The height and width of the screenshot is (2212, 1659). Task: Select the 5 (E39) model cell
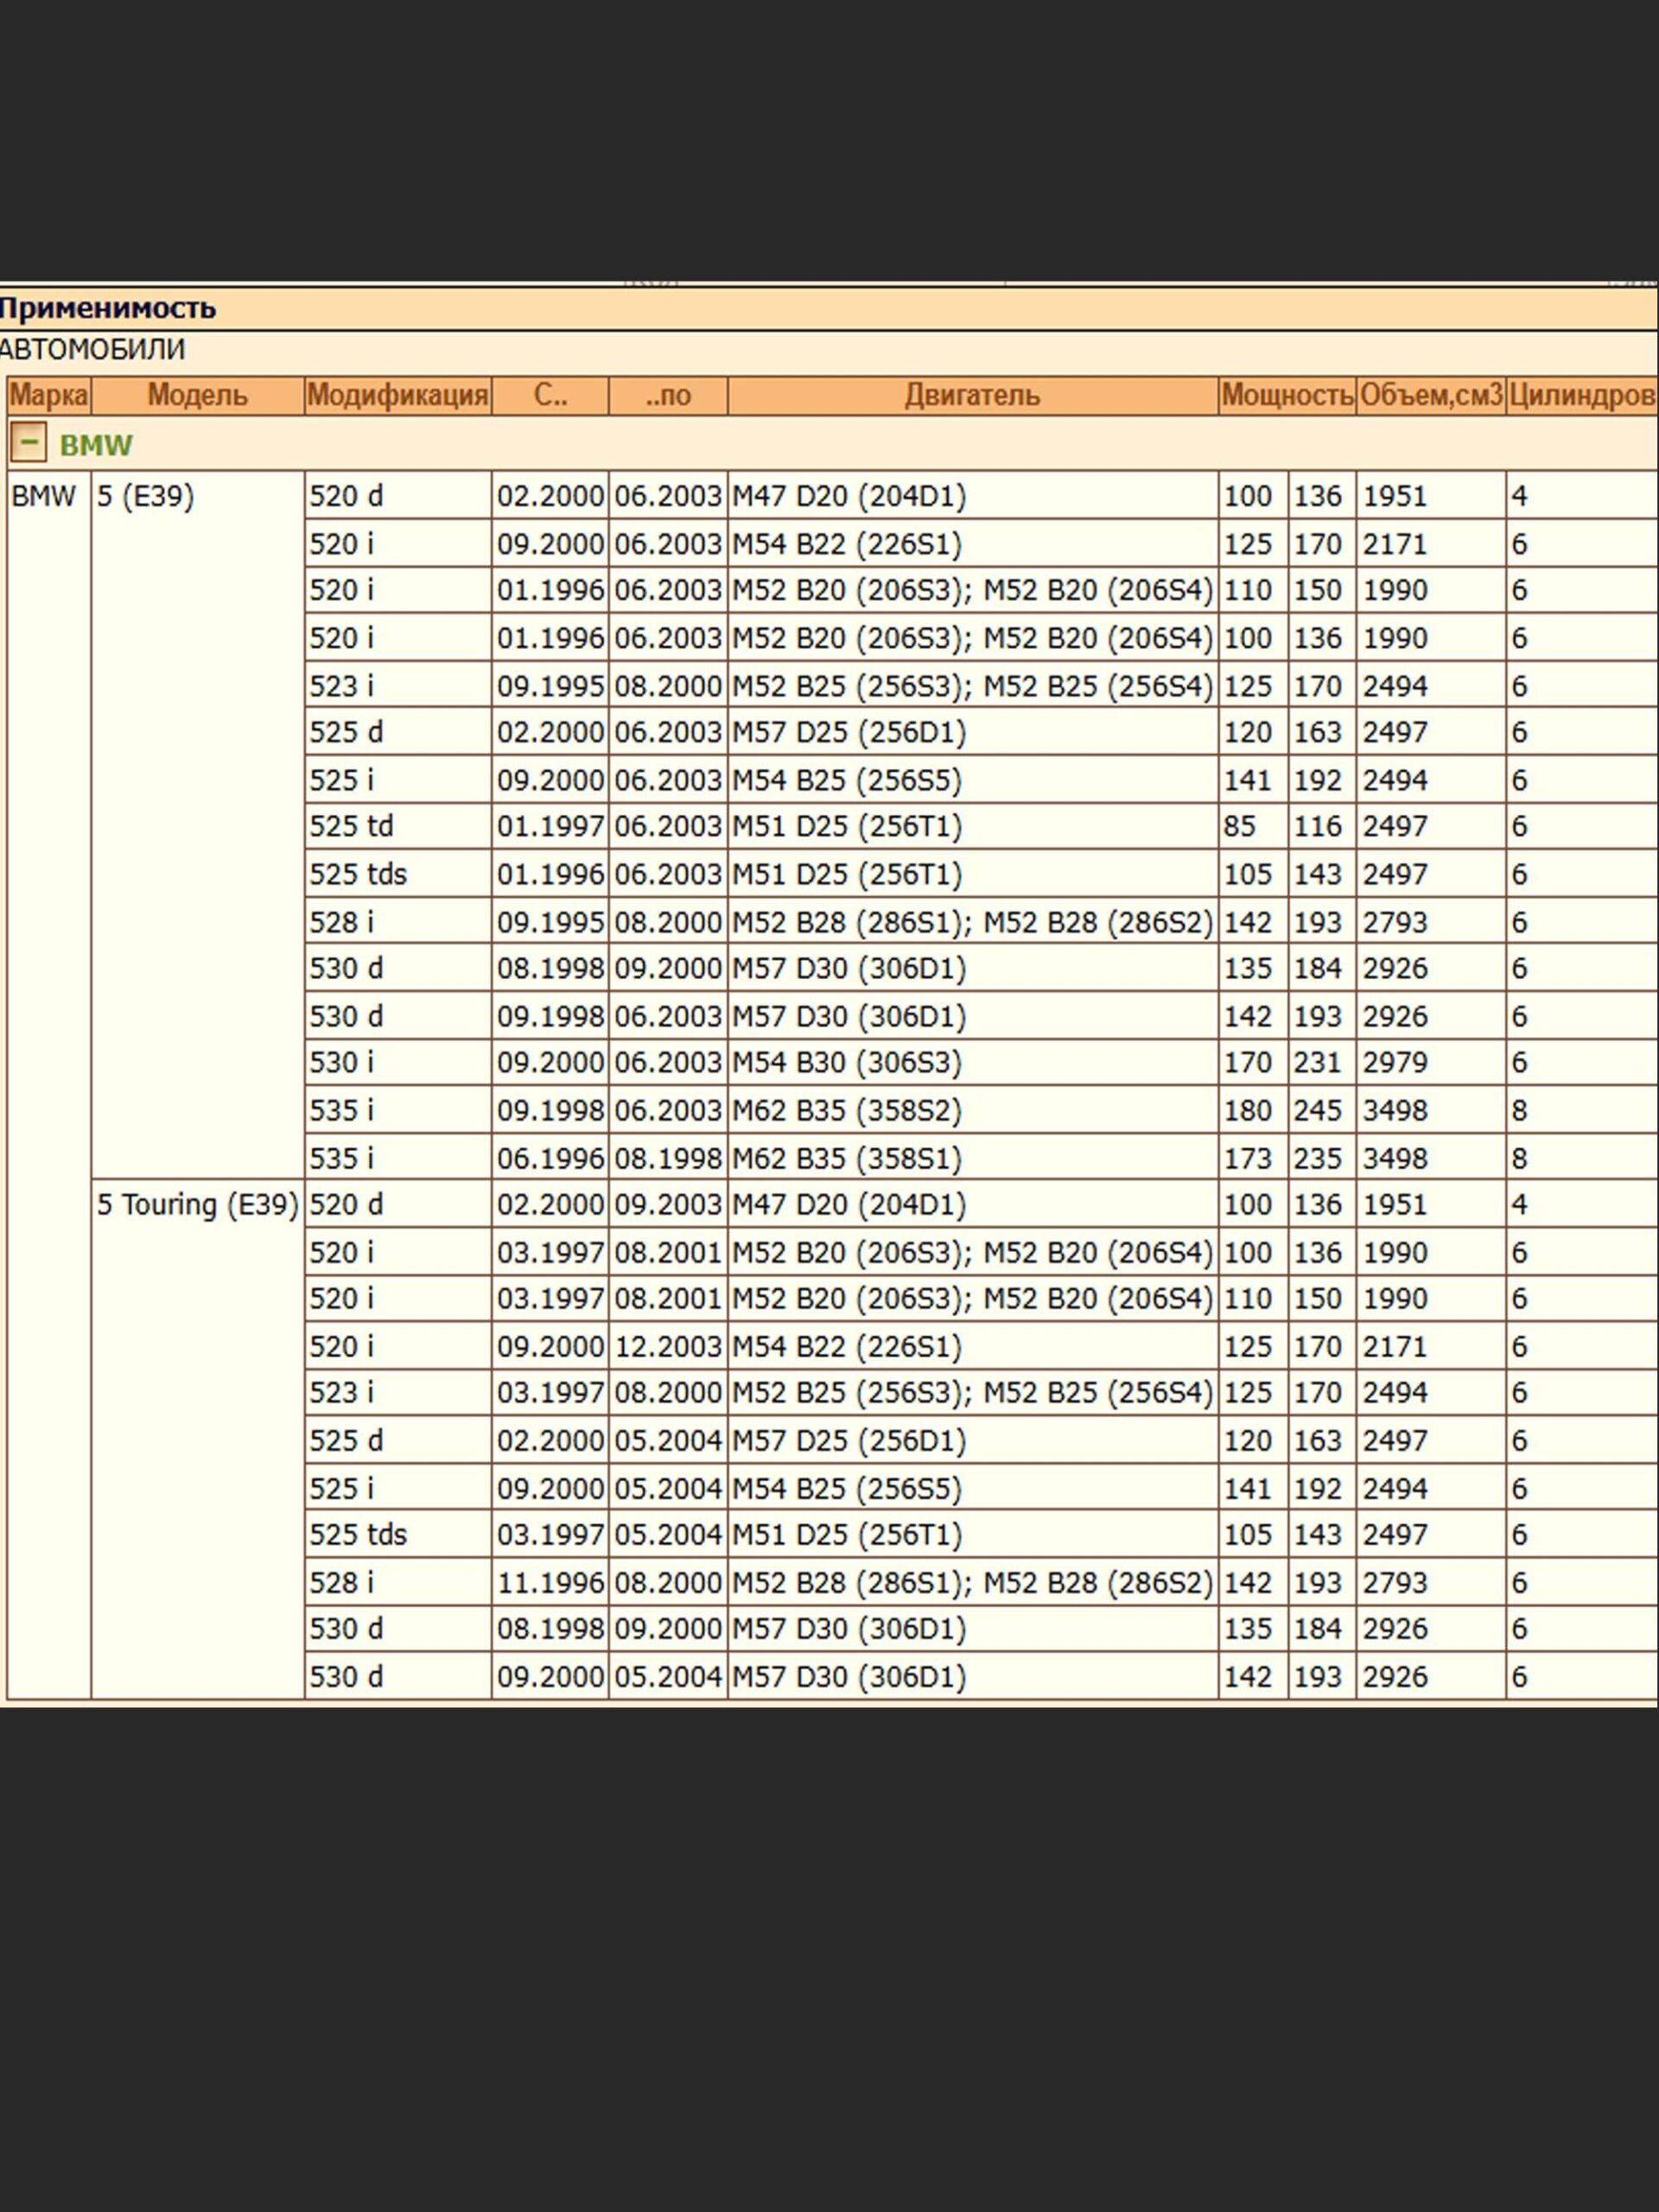[145, 497]
